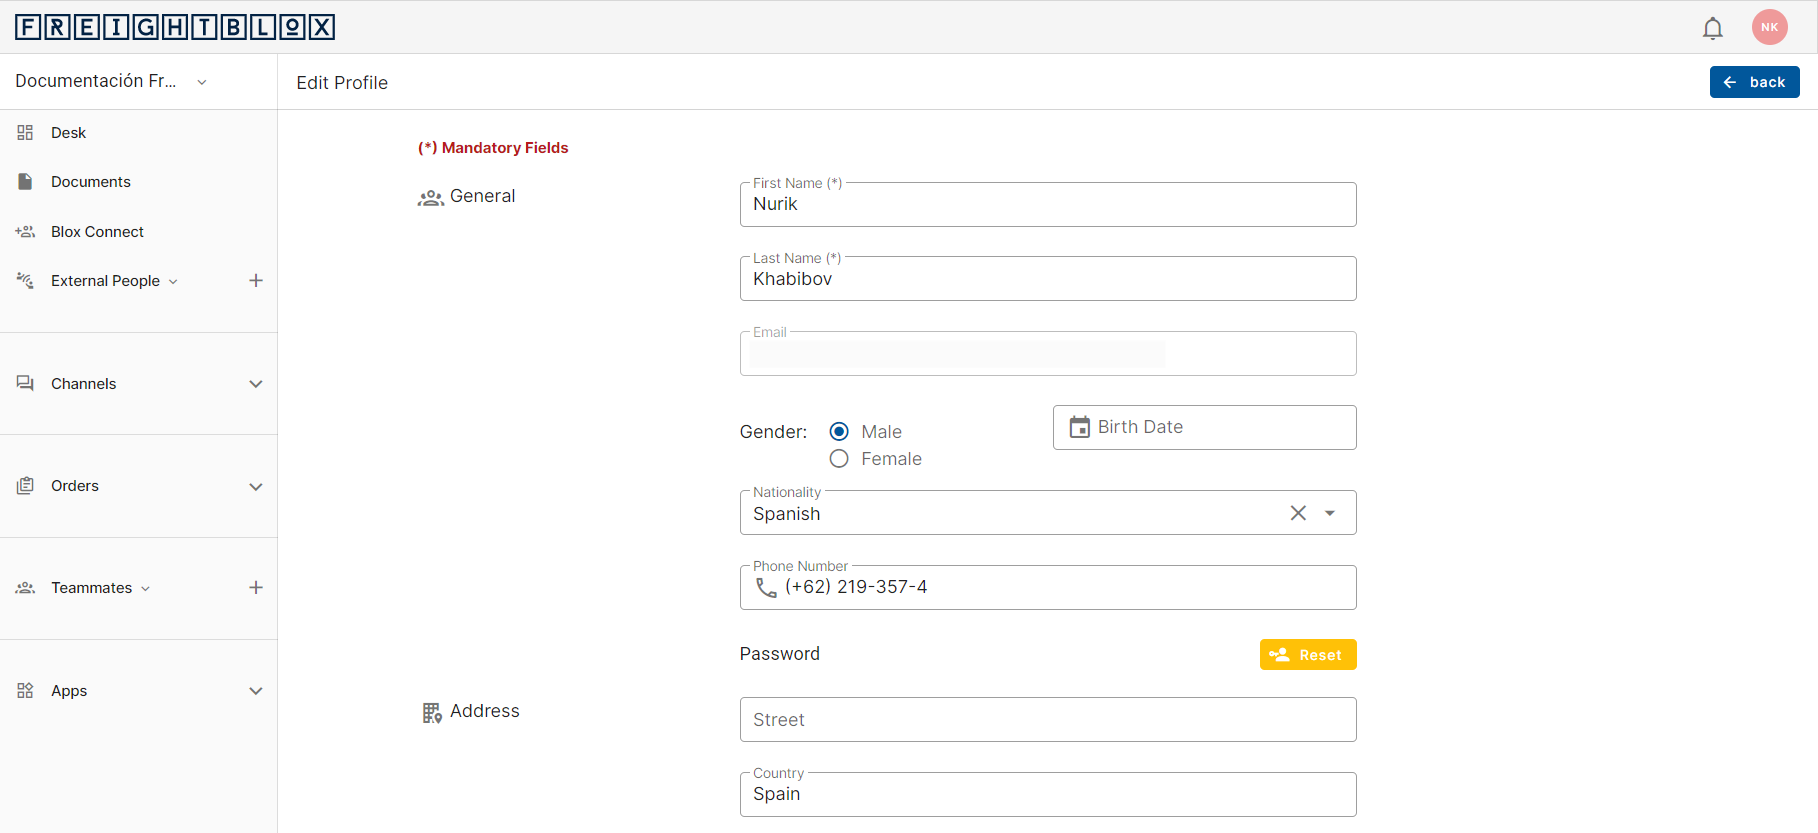Select the Male gender option
The width and height of the screenshot is (1818, 833).
(839, 432)
